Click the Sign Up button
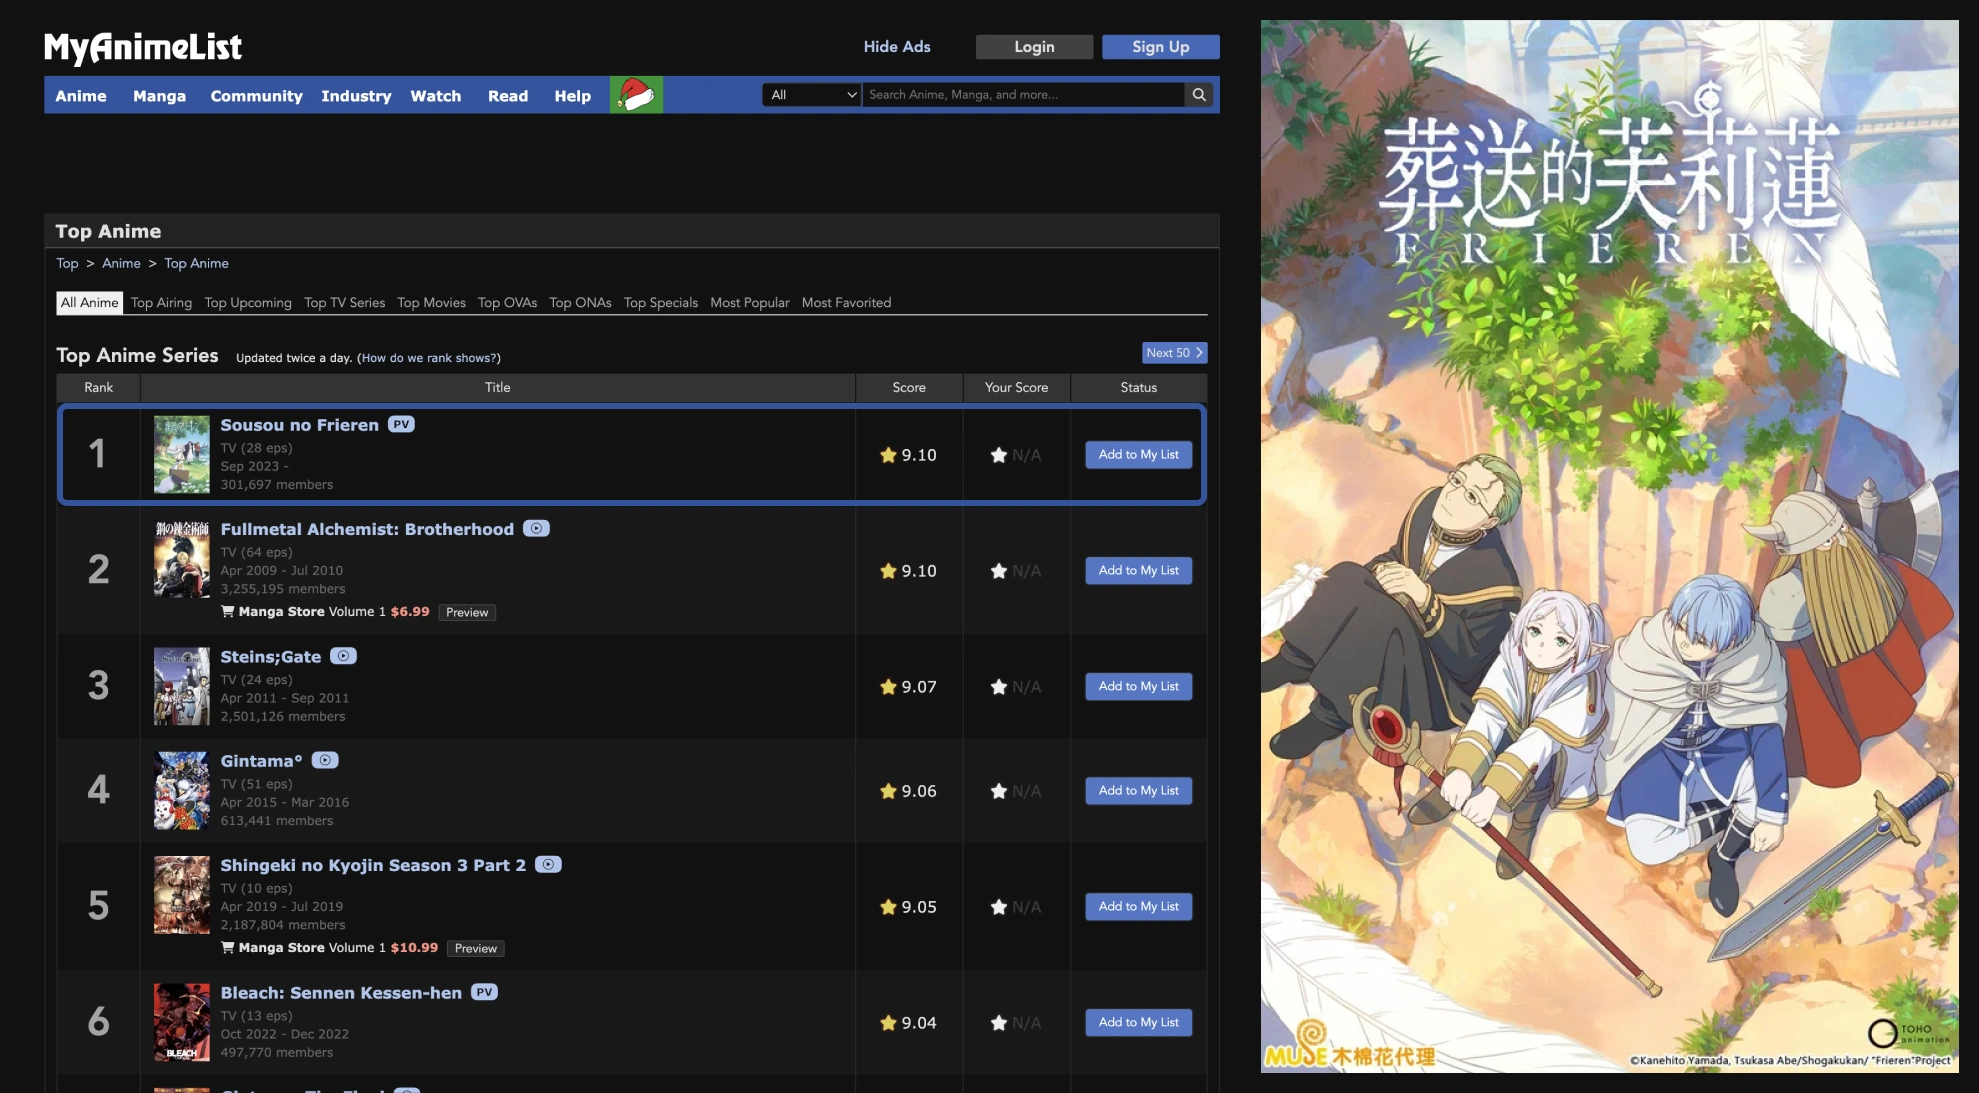This screenshot has height=1093, width=1979. 1160,46
